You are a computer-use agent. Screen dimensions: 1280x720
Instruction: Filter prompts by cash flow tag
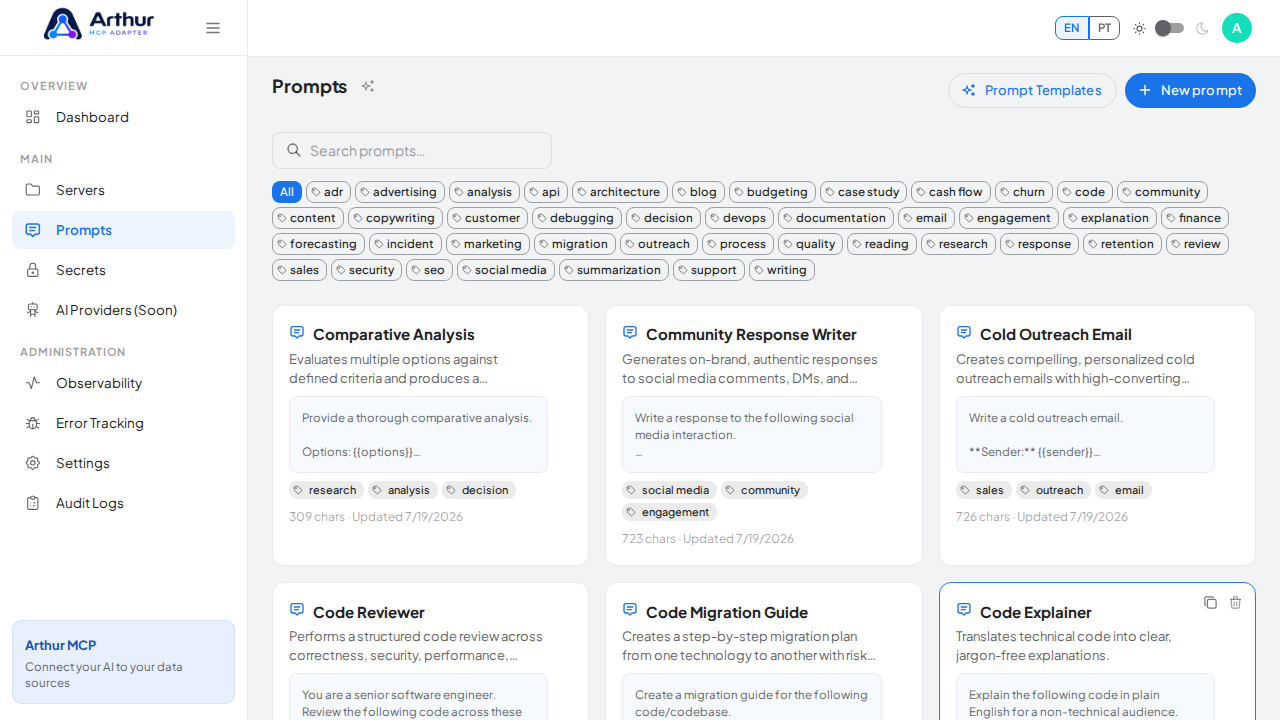(951, 192)
